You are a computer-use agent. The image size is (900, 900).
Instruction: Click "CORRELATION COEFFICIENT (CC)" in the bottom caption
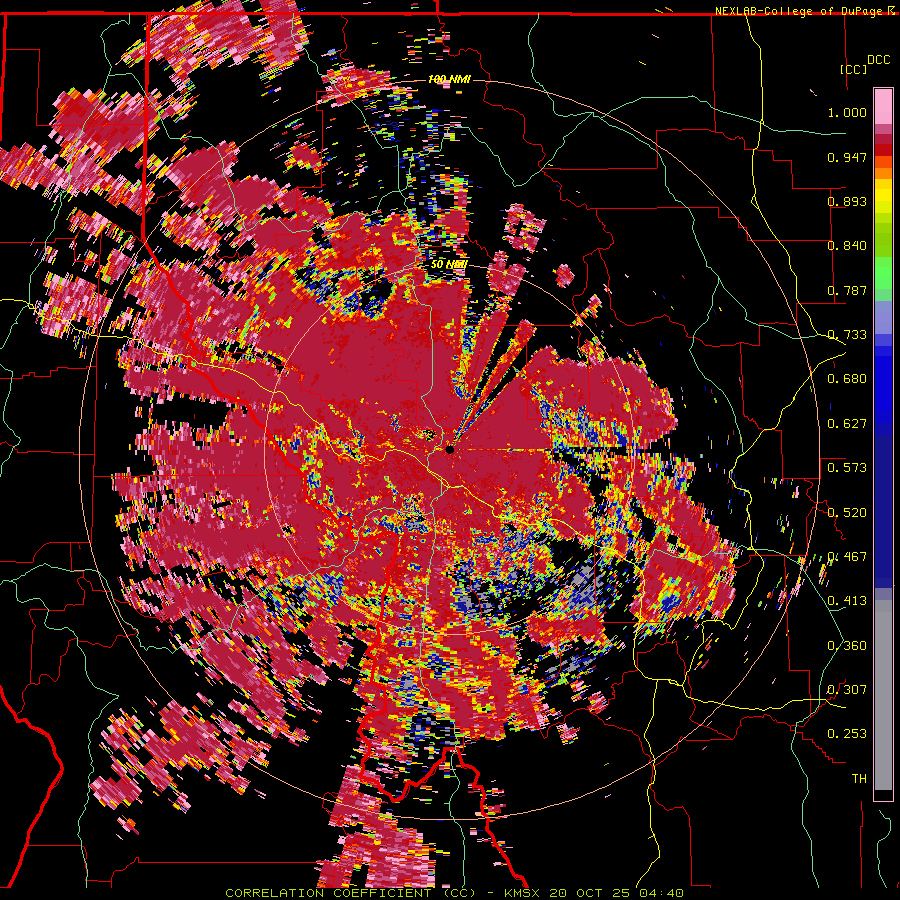350,893
